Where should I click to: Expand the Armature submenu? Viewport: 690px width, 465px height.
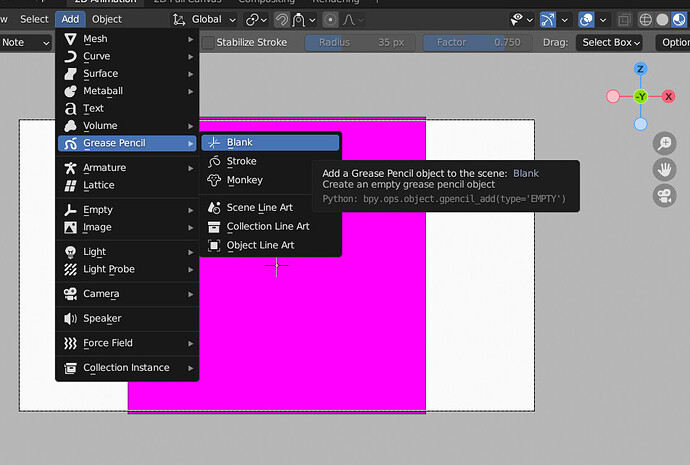(127, 168)
